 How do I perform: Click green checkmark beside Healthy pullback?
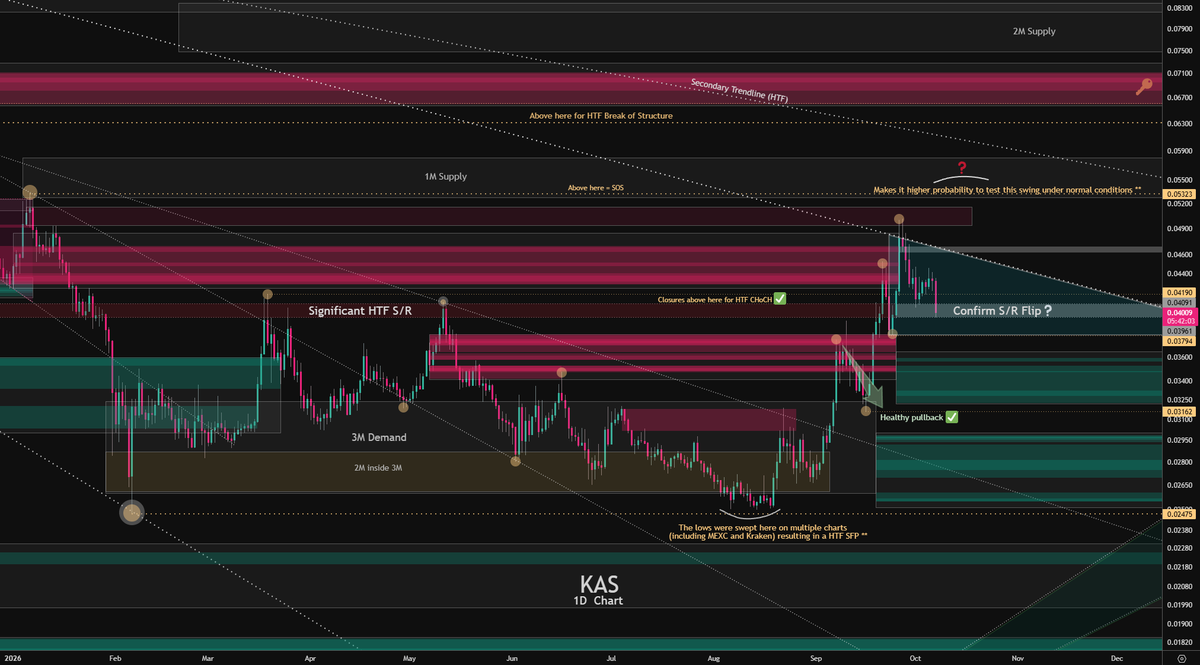pyautogui.click(x=951, y=416)
